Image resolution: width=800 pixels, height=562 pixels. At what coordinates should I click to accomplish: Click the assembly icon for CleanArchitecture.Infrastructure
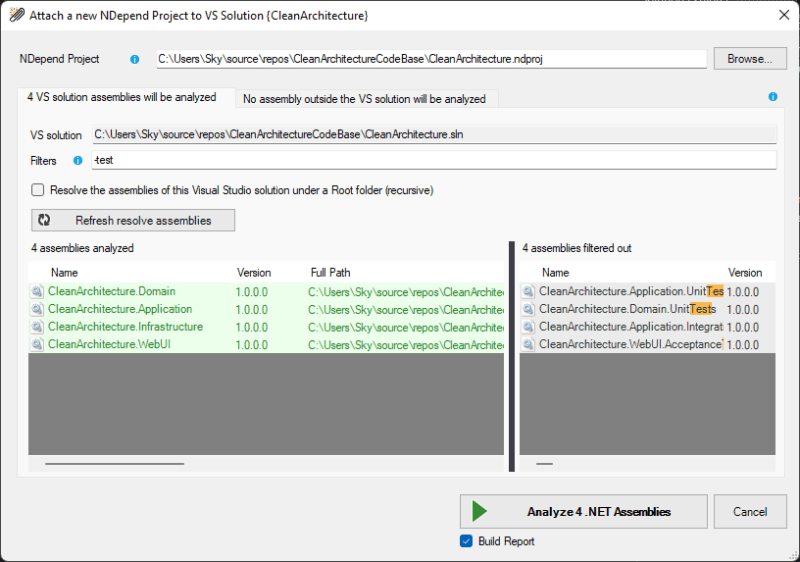pyautogui.click(x=37, y=327)
